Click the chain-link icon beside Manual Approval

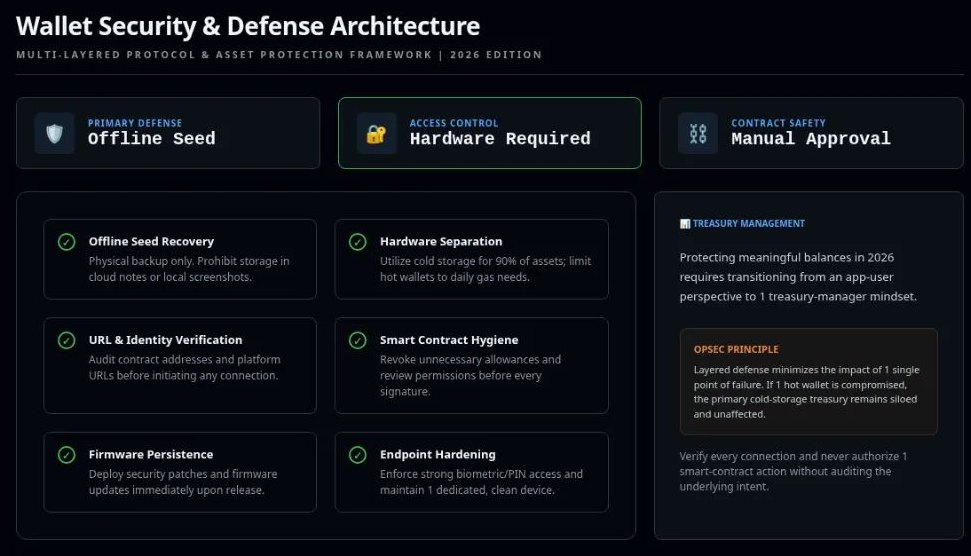698,133
